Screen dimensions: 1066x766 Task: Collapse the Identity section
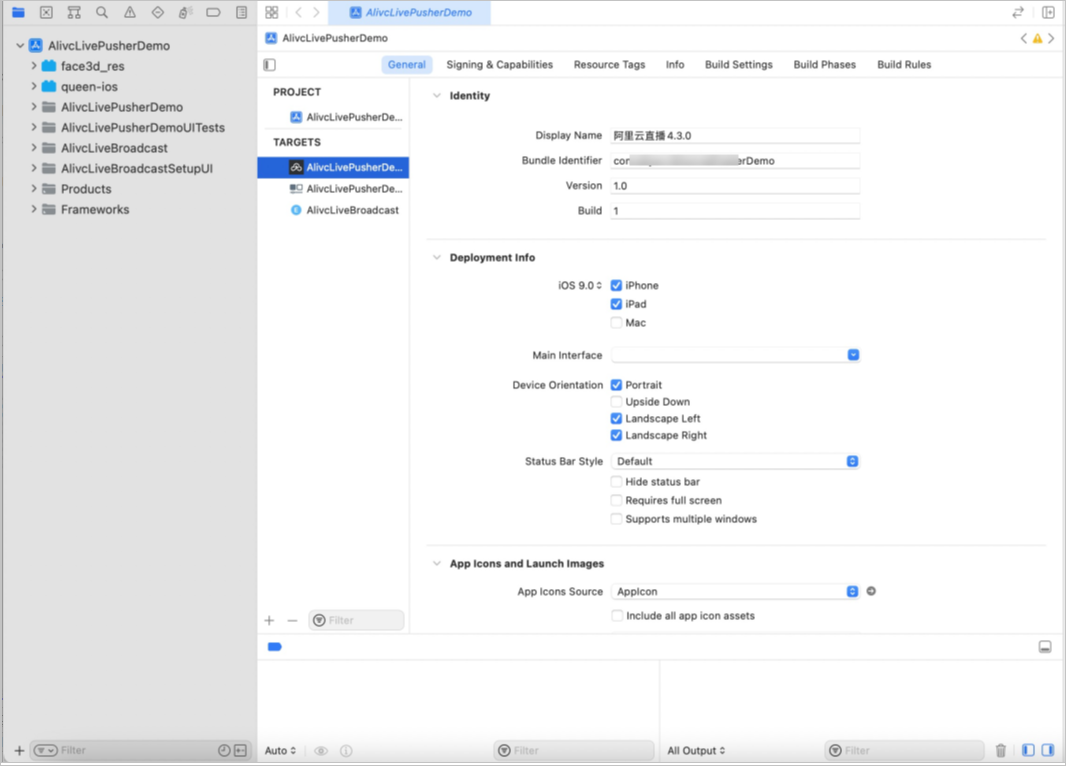436,96
